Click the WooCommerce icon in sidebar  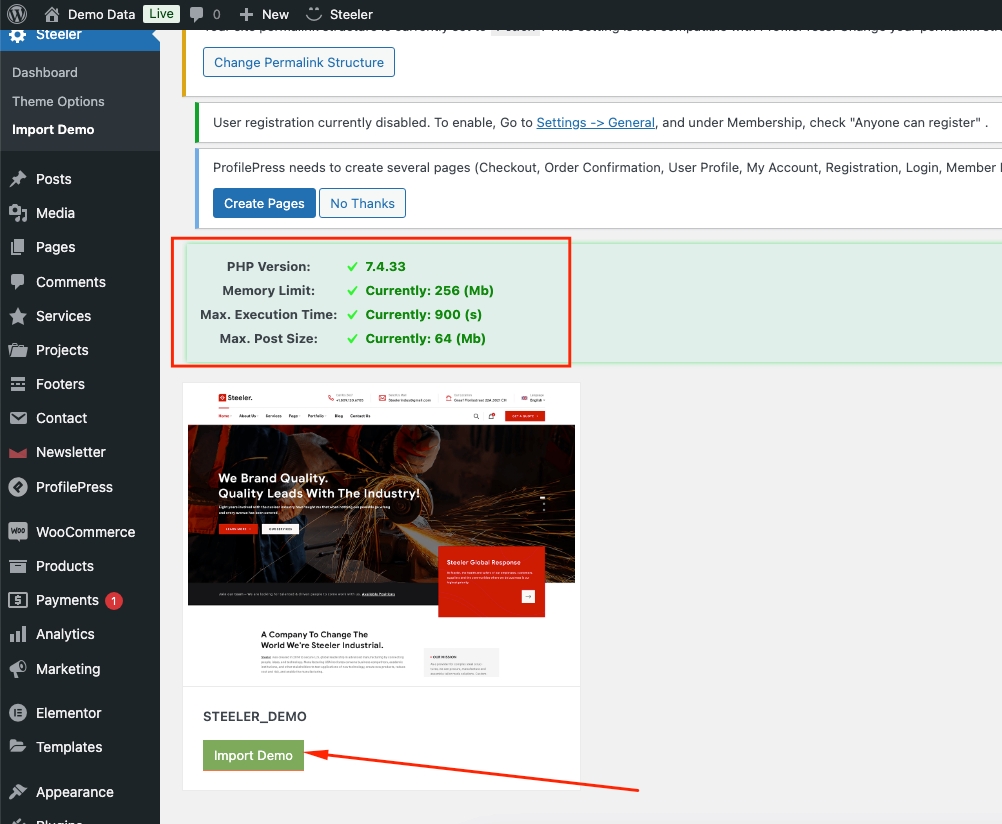(17, 532)
